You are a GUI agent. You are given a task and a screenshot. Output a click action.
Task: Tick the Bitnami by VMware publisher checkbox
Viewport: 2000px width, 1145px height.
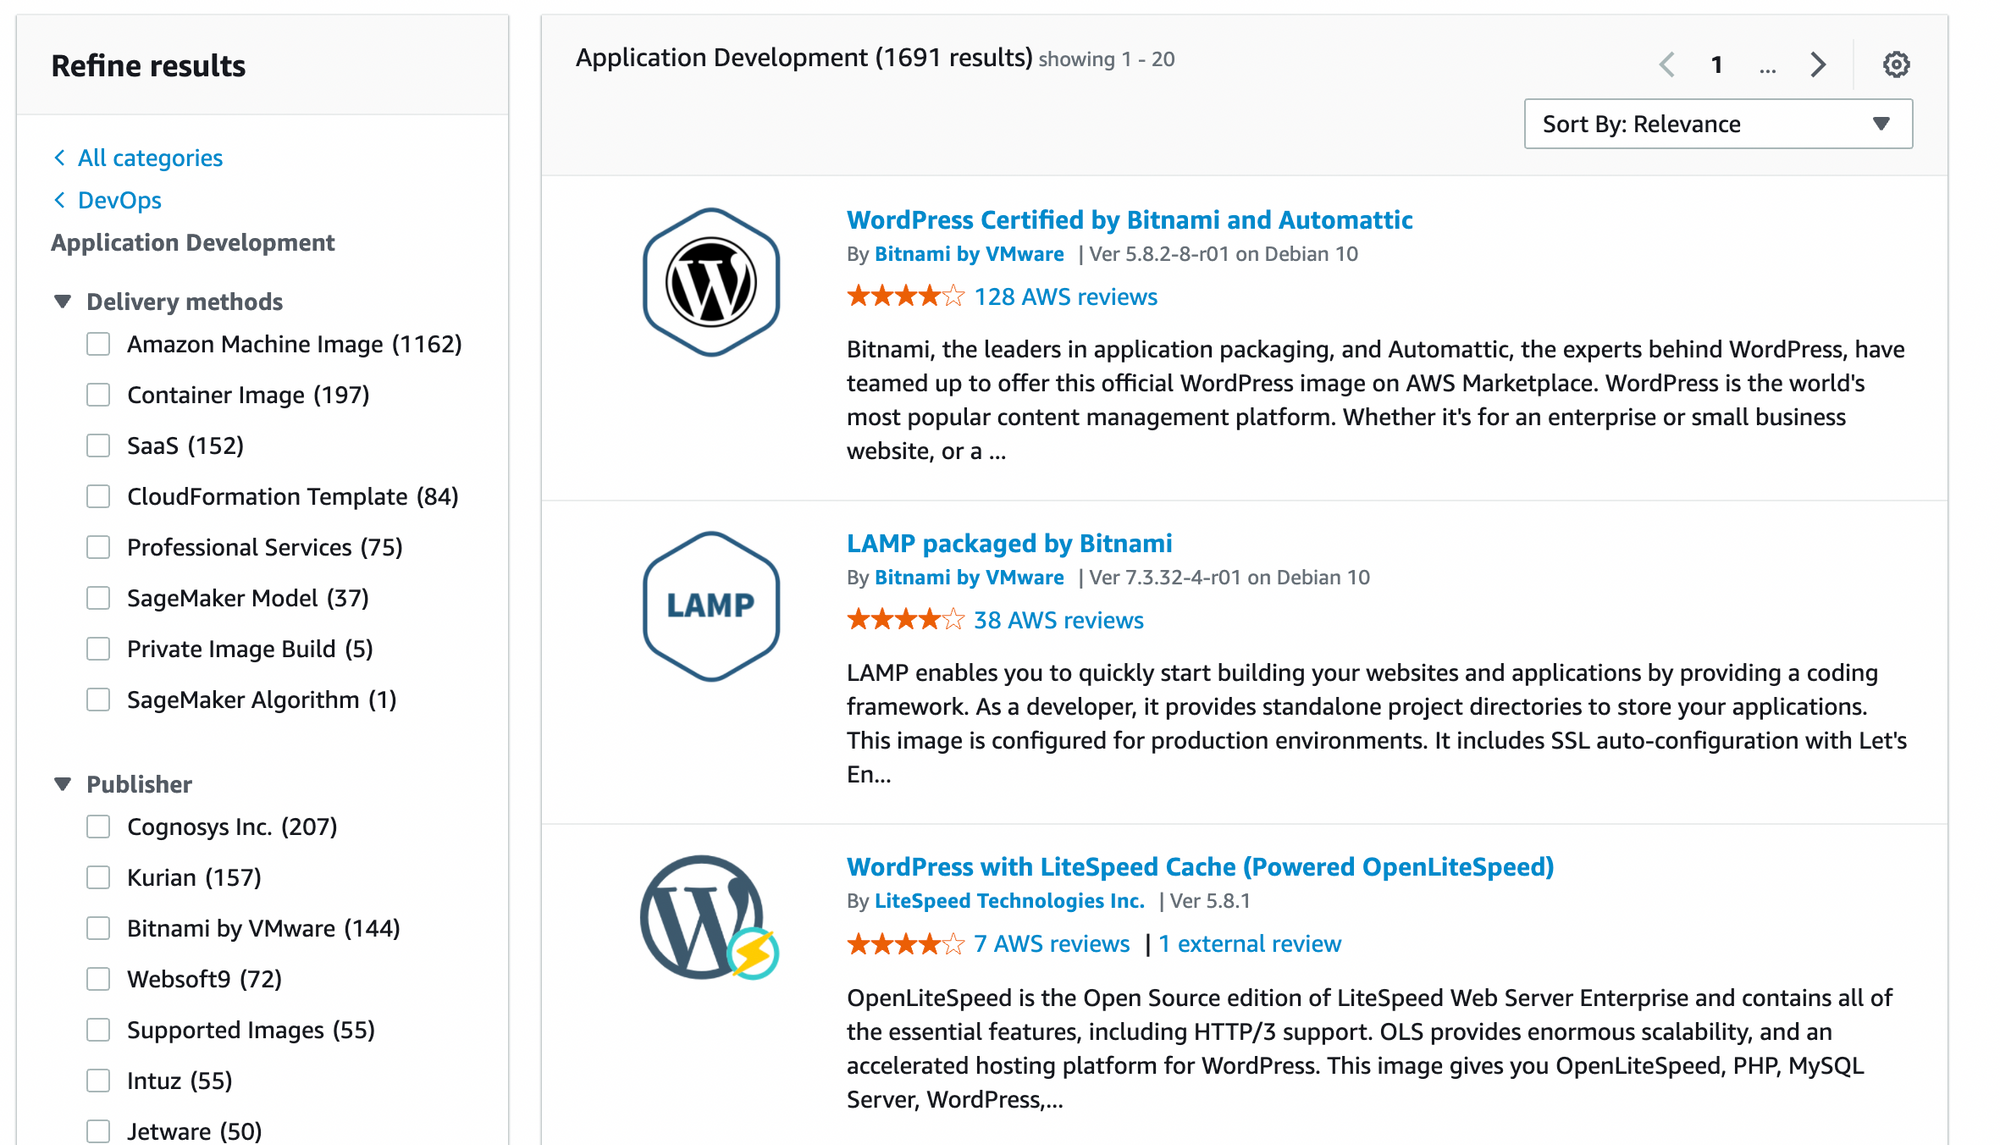tap(98, 928)
